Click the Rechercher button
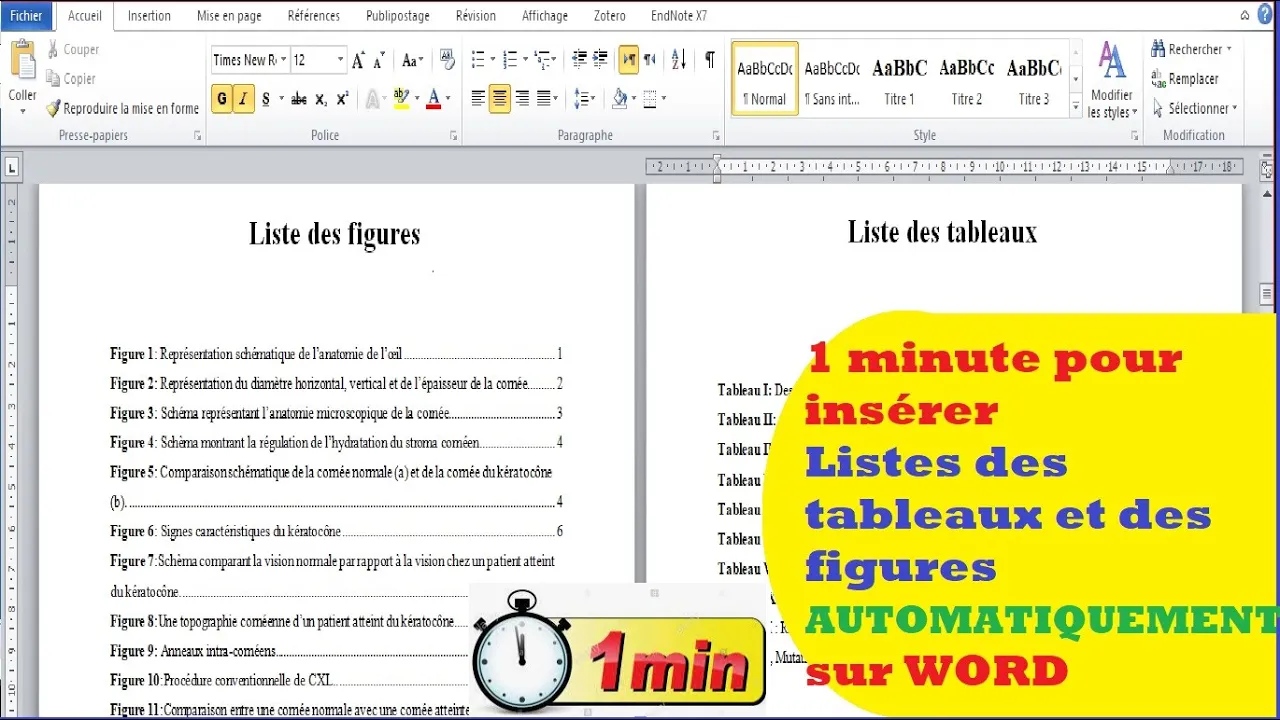The height and width of the screenshot is (720, 1280). [x=1191, y=49]
